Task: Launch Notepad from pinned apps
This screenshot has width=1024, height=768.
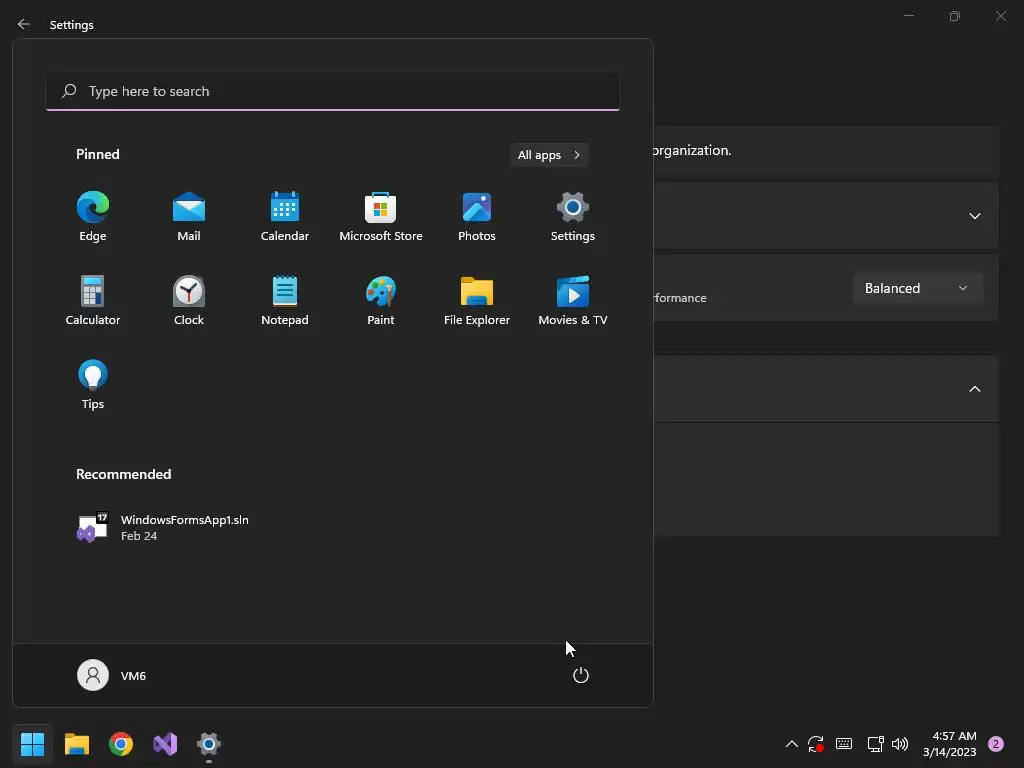Action: coord(285,301)
